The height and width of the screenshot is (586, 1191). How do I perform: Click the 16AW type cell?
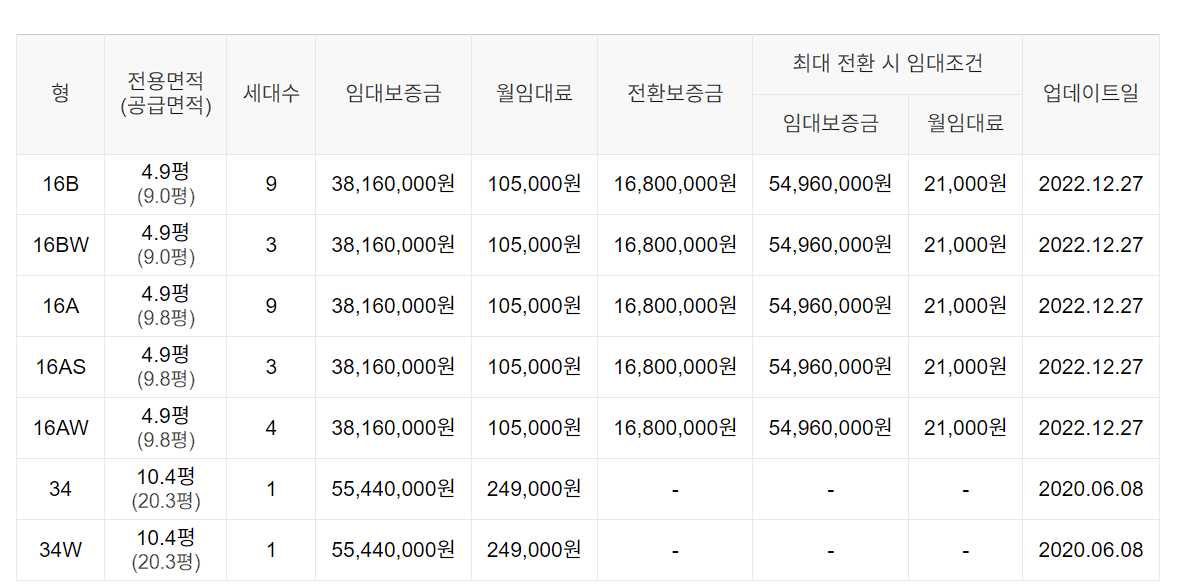[x=61, y=428]
